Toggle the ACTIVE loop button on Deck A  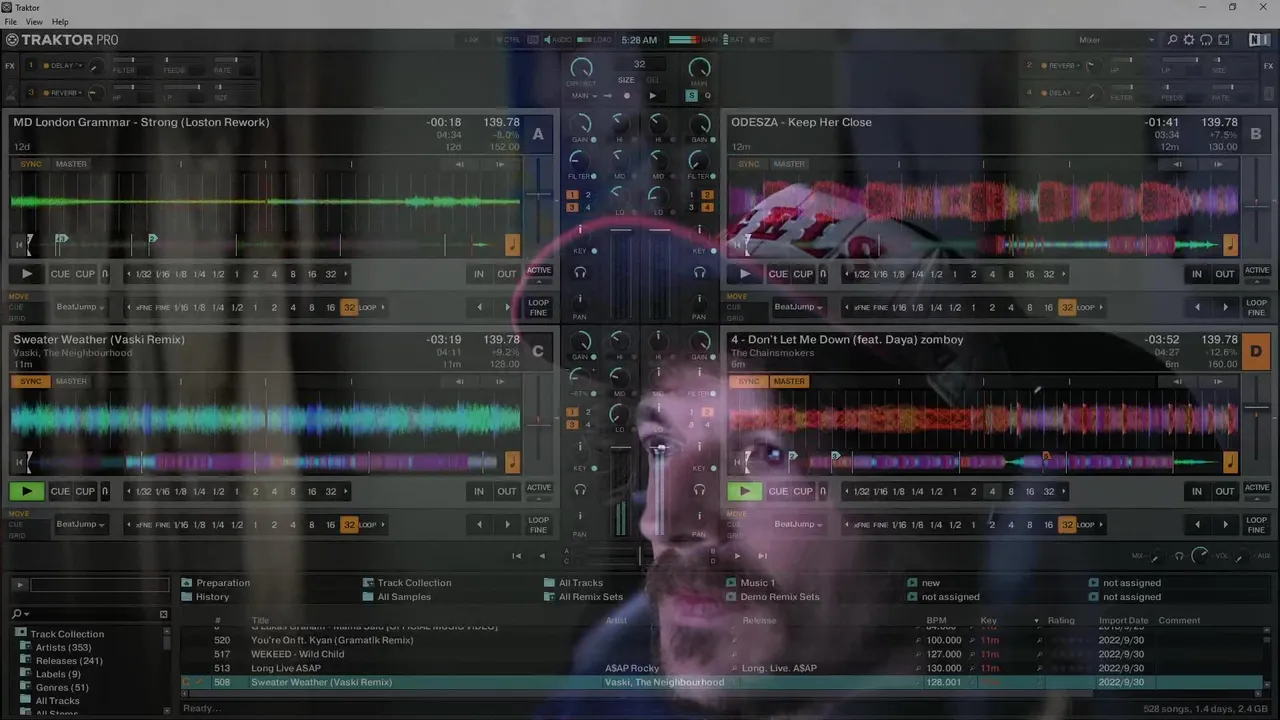pyautogui.click(x=539, y=271)
